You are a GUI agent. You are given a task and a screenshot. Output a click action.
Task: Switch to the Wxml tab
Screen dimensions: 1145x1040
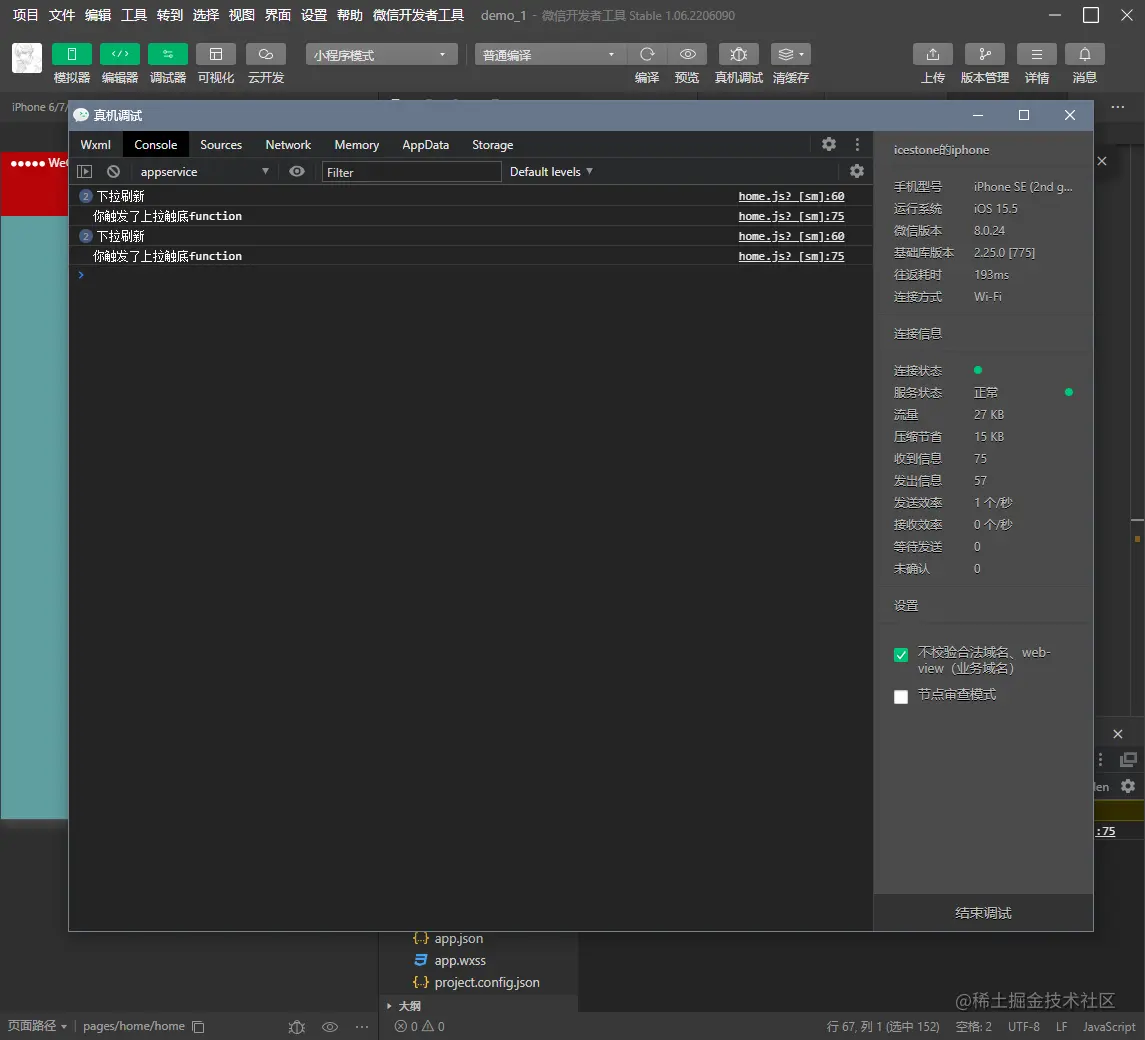[x=96, y=145]
